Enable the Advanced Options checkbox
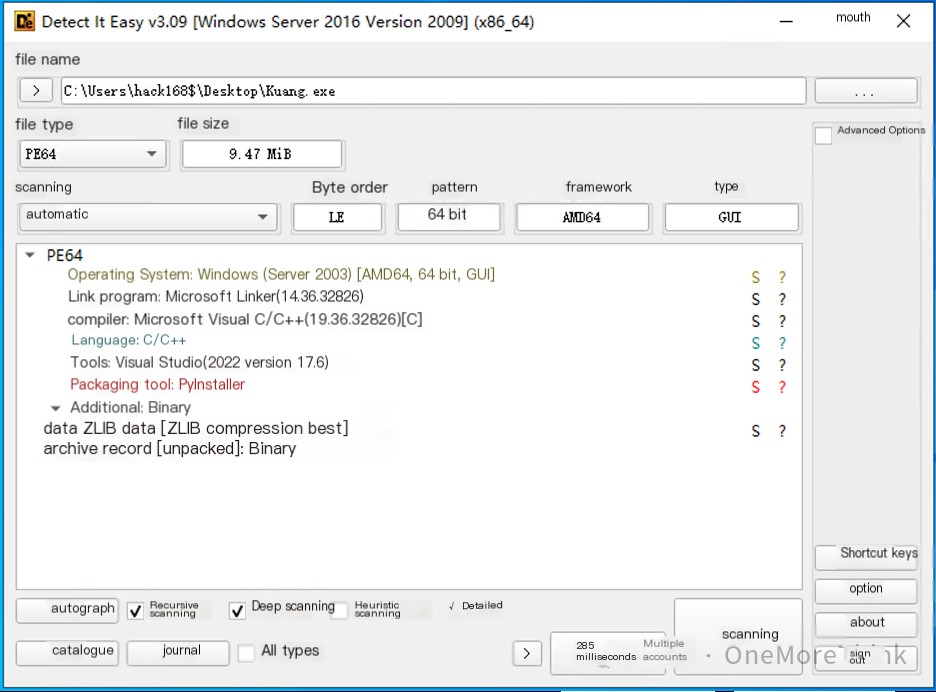This screenshot has width=936, height=692. [x=824, y=135]
